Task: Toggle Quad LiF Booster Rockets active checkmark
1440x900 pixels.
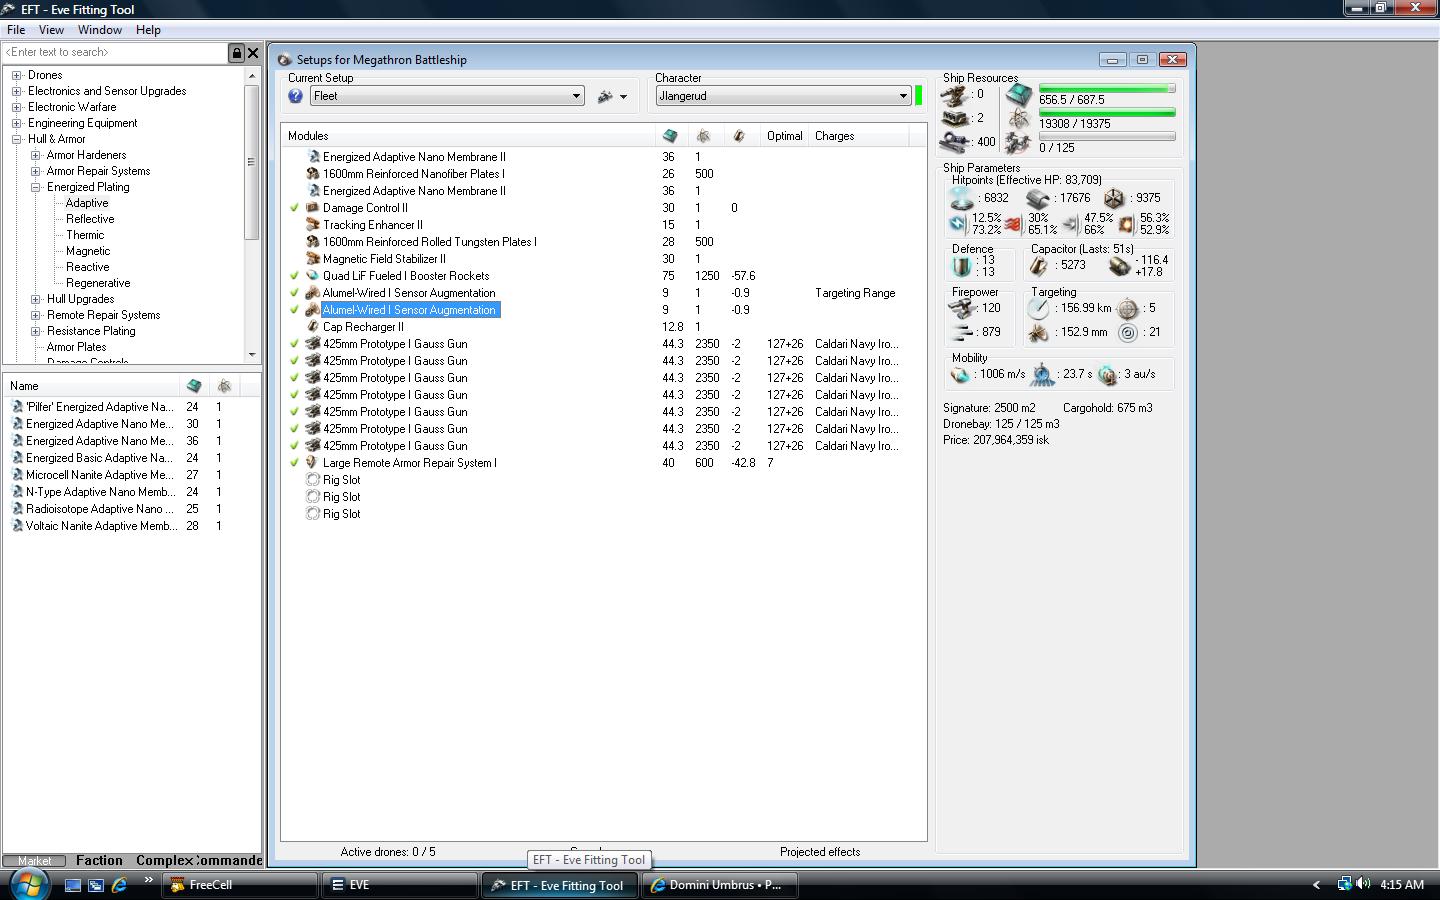Action: 294,276
